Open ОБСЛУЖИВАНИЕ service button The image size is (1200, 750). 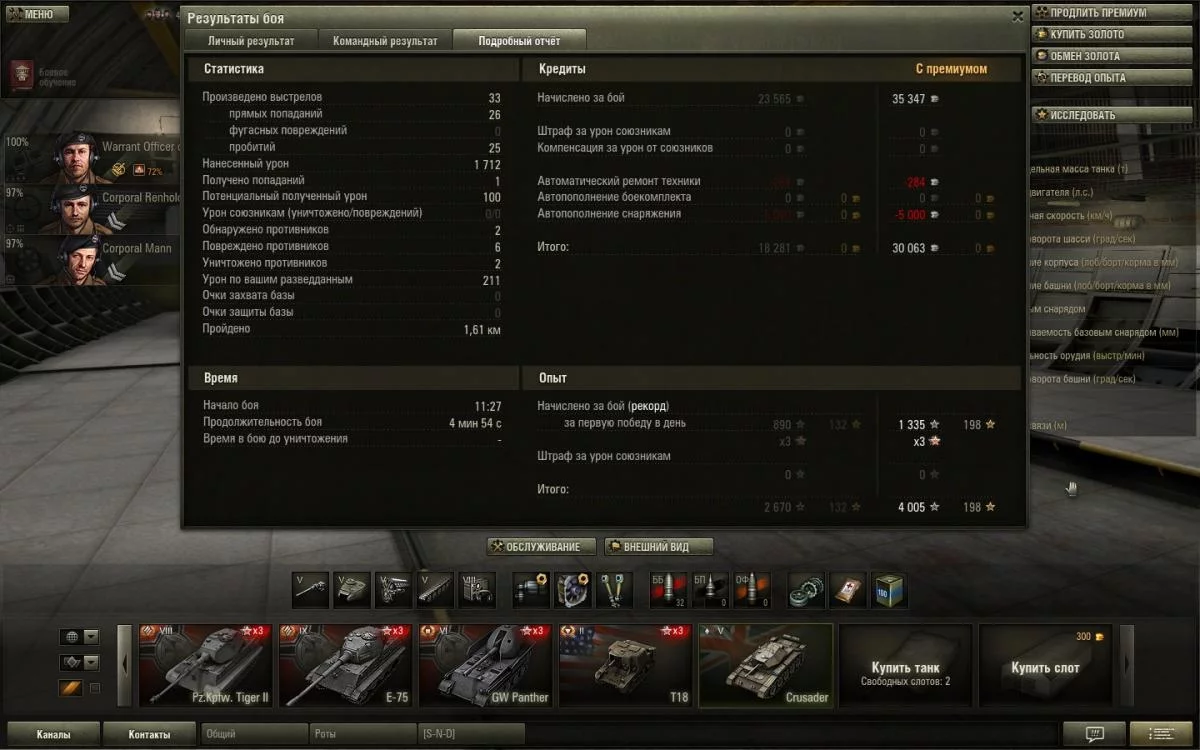point(541,547)
